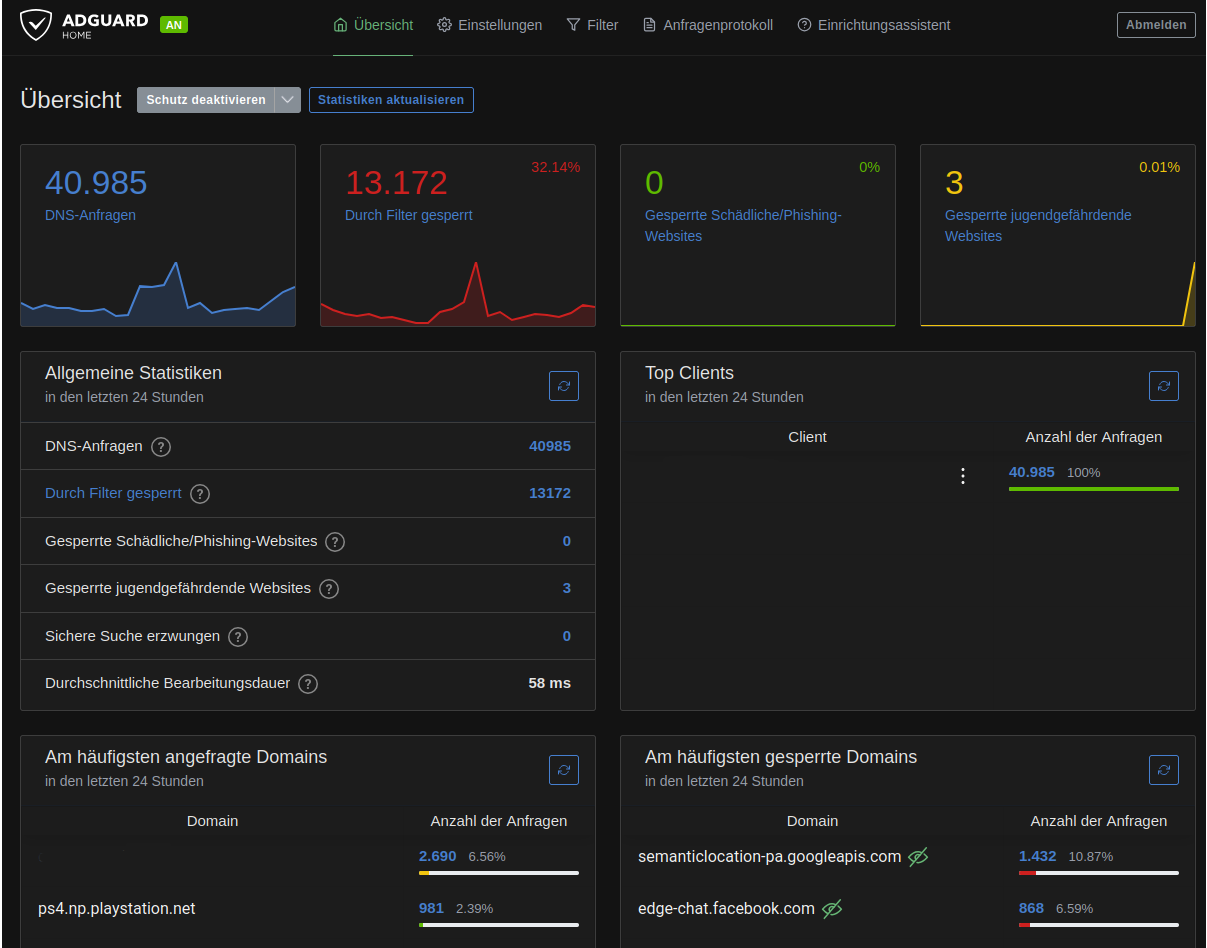This screenshot has width=1207, height=948.
Task: Refresh the häufigsten angefragte Domains panel
Action: (563, 770)
